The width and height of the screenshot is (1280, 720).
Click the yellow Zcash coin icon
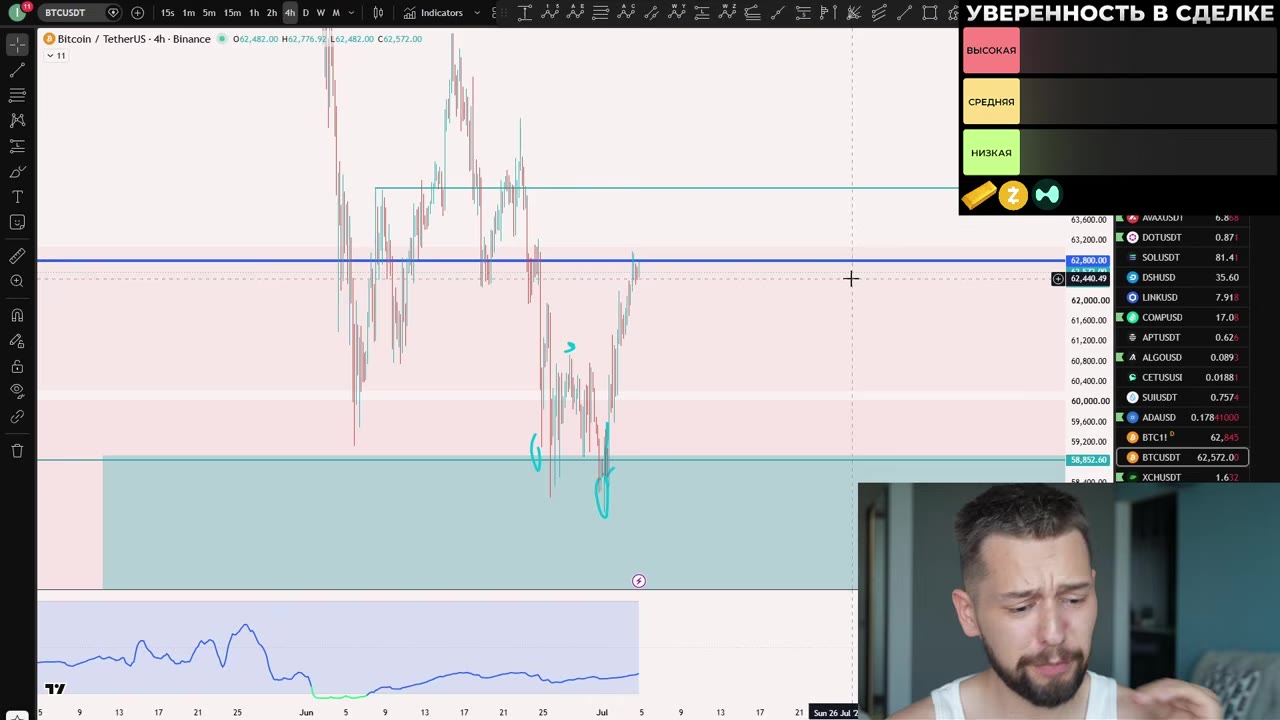click(x=1013, y=195)
